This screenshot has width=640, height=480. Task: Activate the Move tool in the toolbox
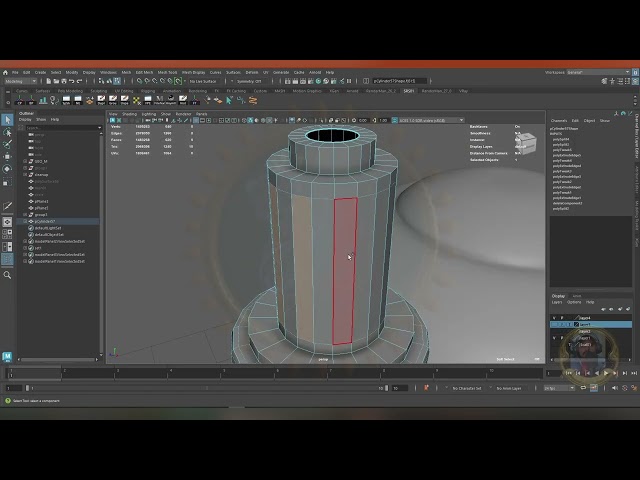tap(7, 157)
